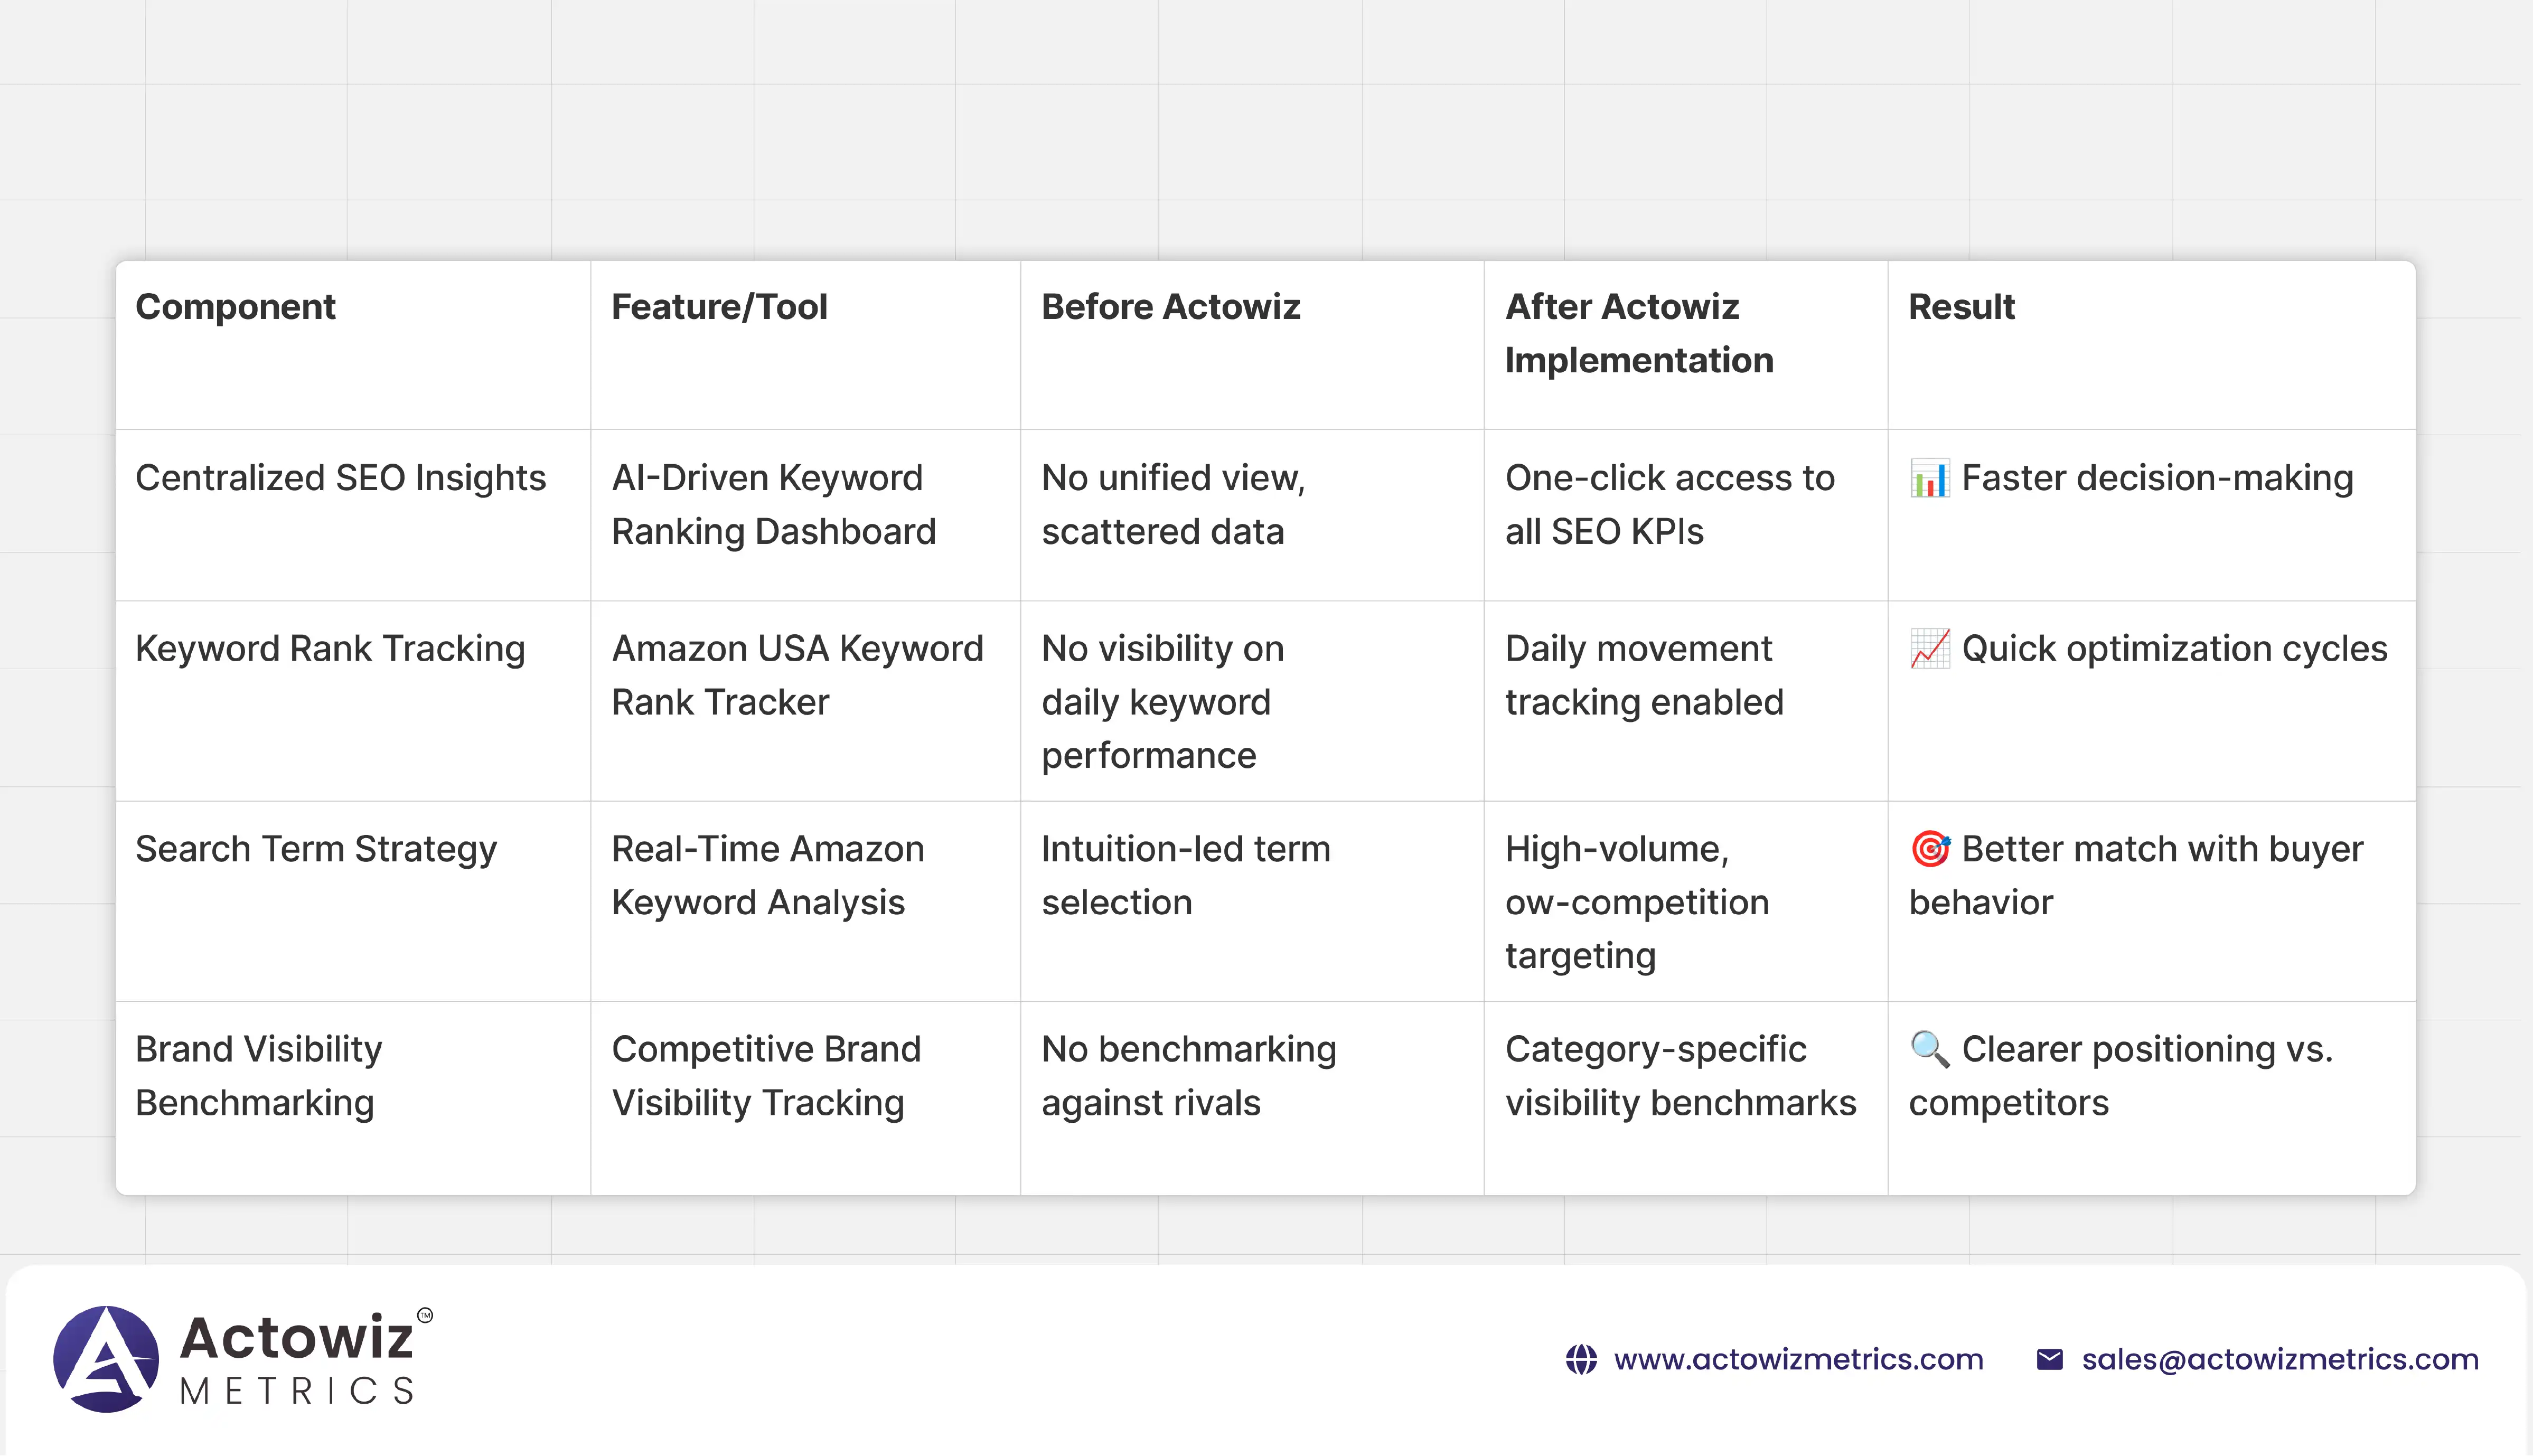Select the After Actowiz Implementation header
This screenshot has width=2533, height=1456.
tap(1639, 333)
